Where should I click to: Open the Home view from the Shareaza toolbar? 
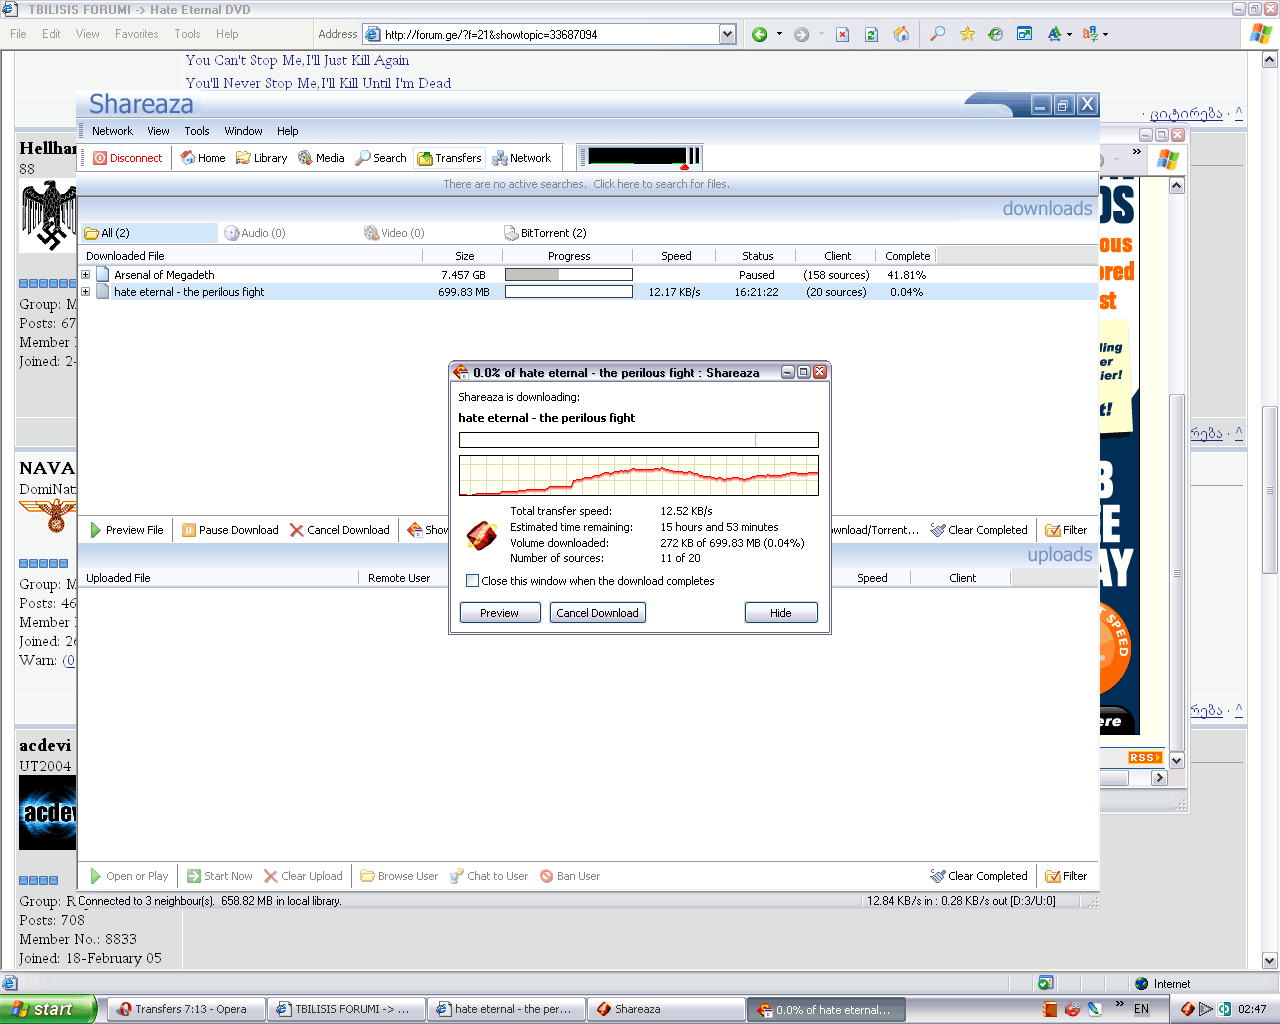pos(203,158)
